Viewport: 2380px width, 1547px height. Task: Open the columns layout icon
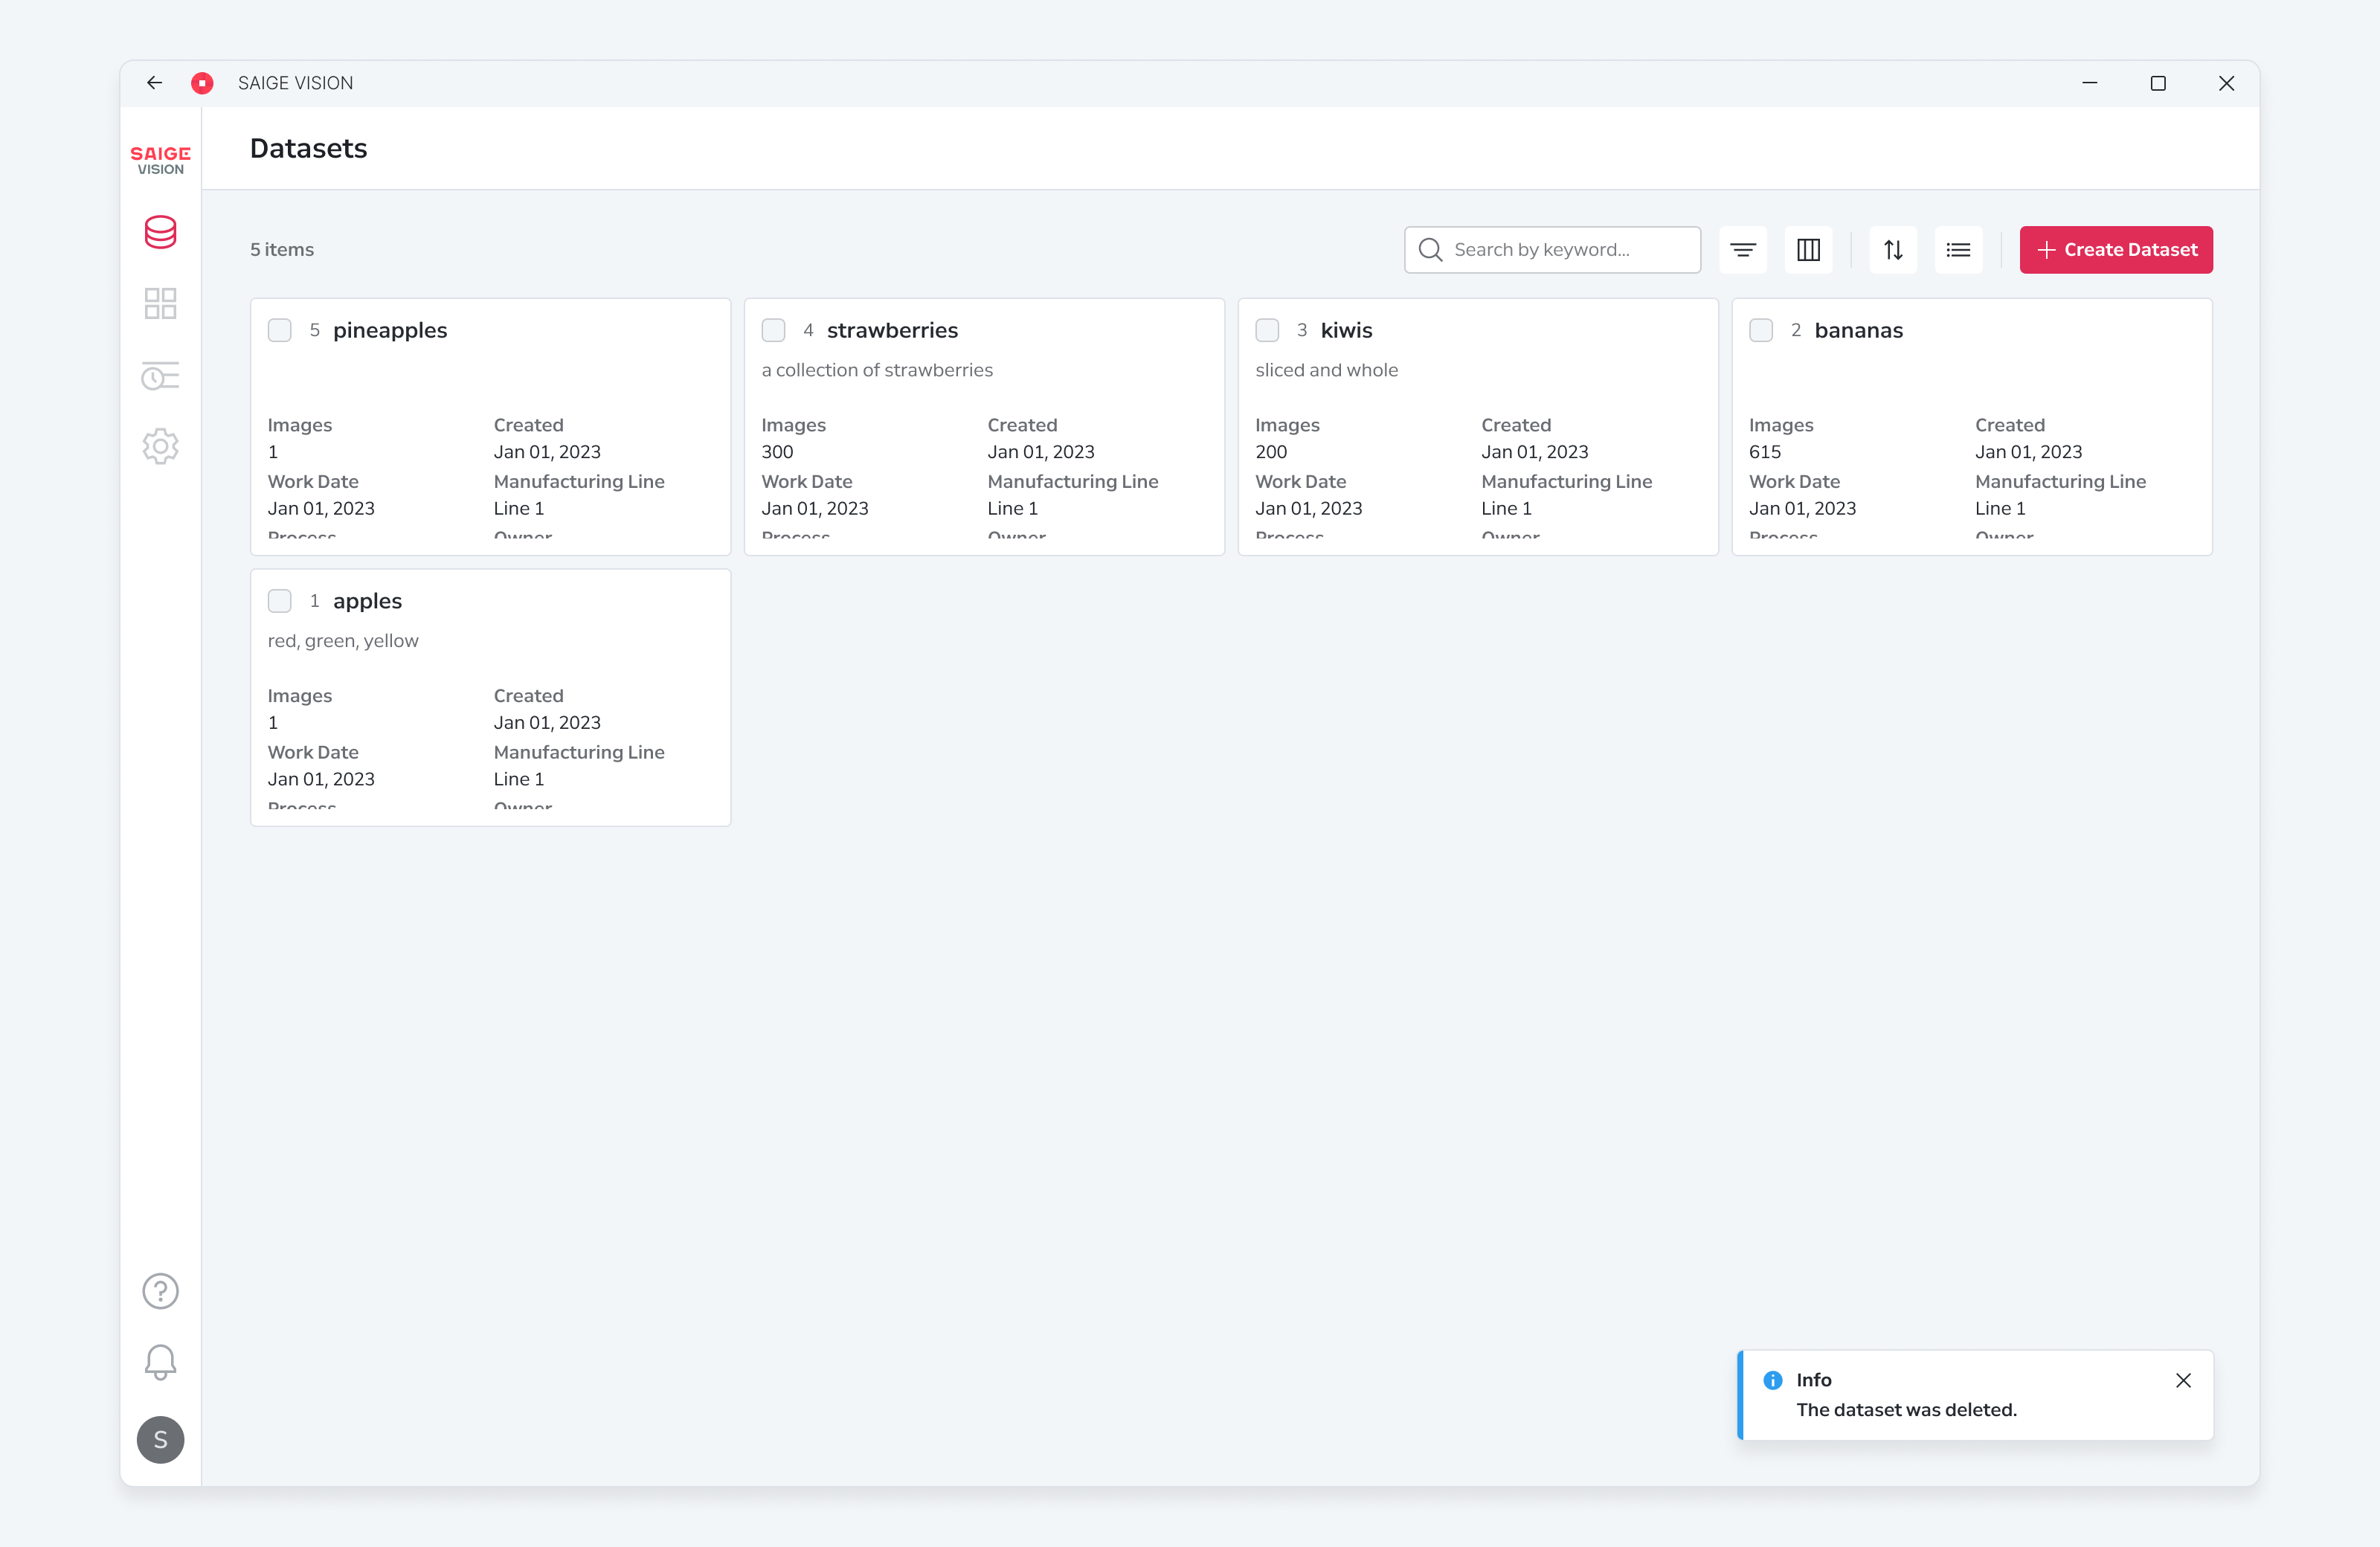click(x=1808, y=250)
